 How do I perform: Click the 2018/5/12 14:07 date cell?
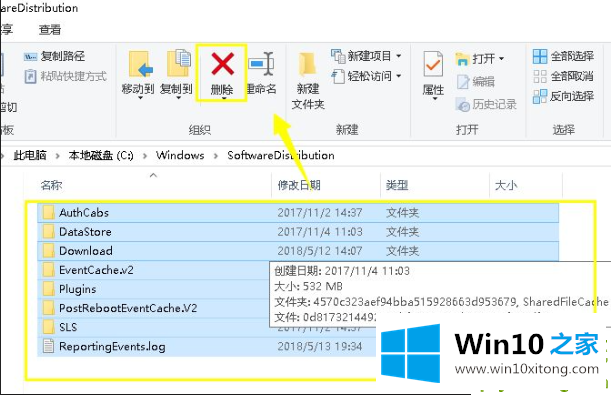click(x=320, y=251)
